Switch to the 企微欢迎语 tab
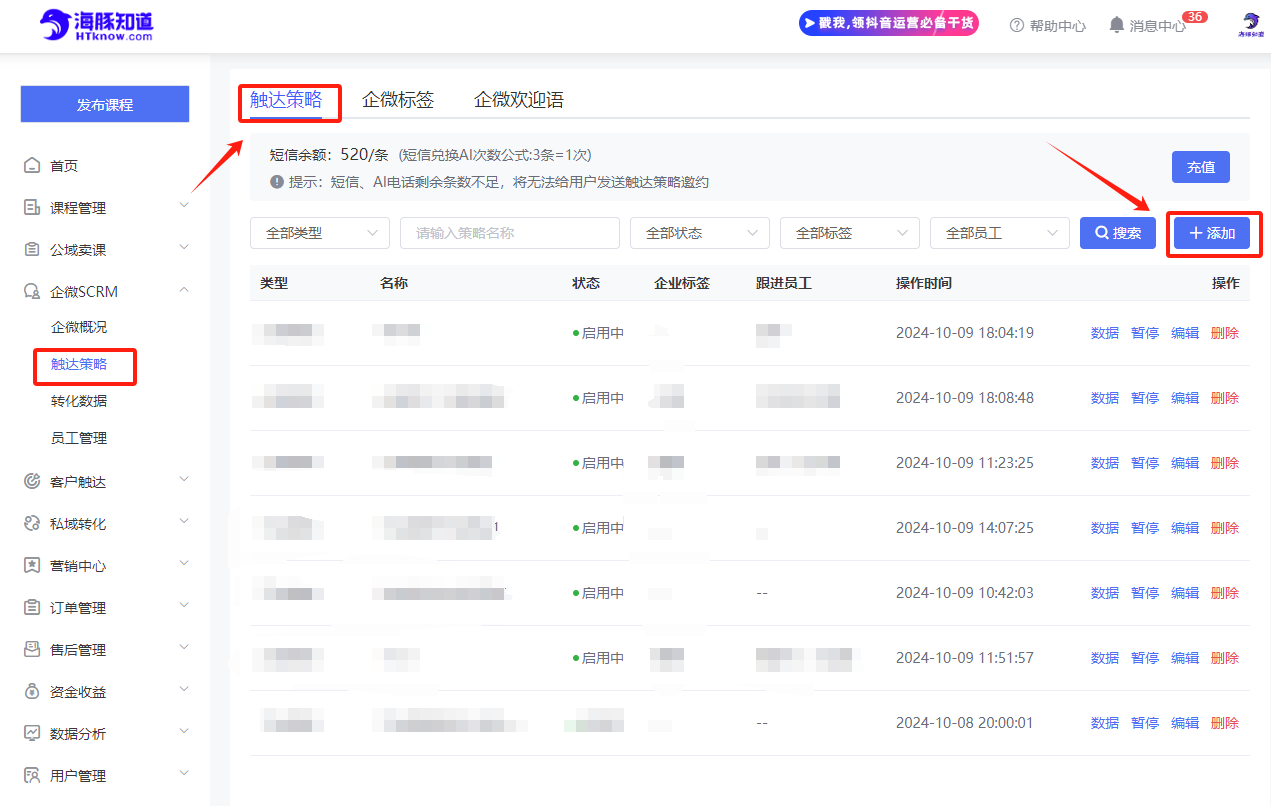The width and height of the screenshot is (1271, 806). [x=519, y=100]
